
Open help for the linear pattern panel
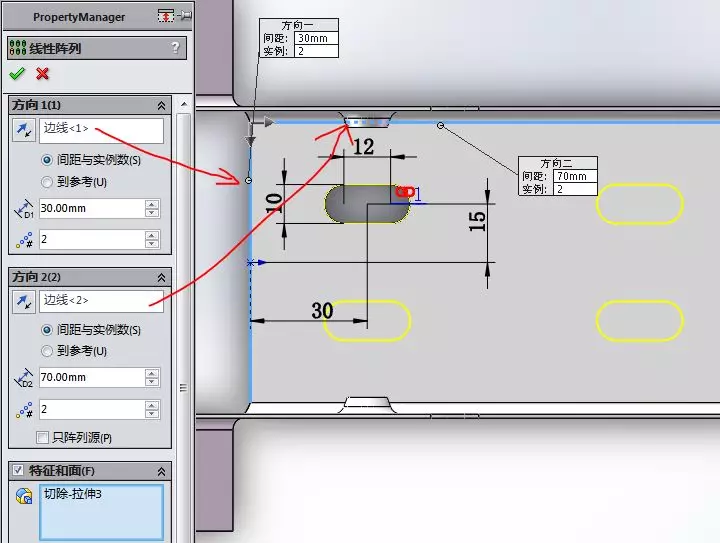click(x=175, y=47)
